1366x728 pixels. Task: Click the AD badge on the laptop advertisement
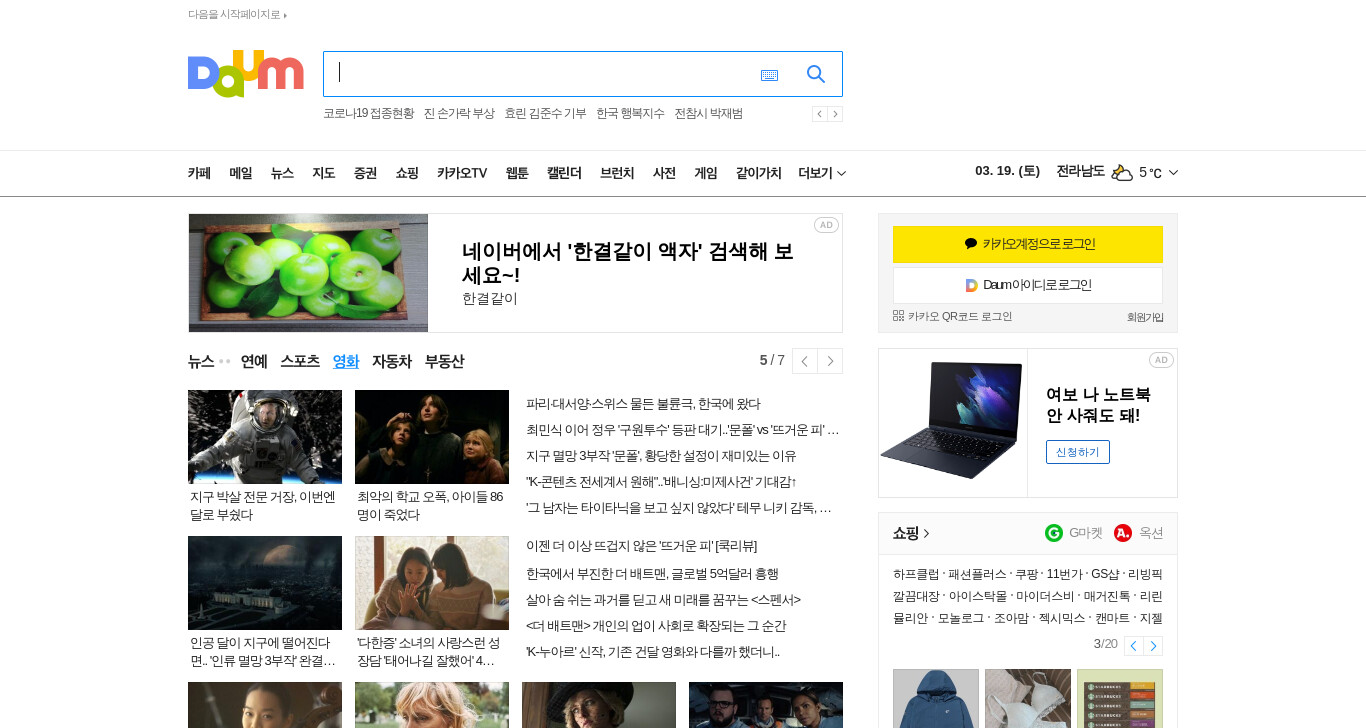tap(1161, 360)
